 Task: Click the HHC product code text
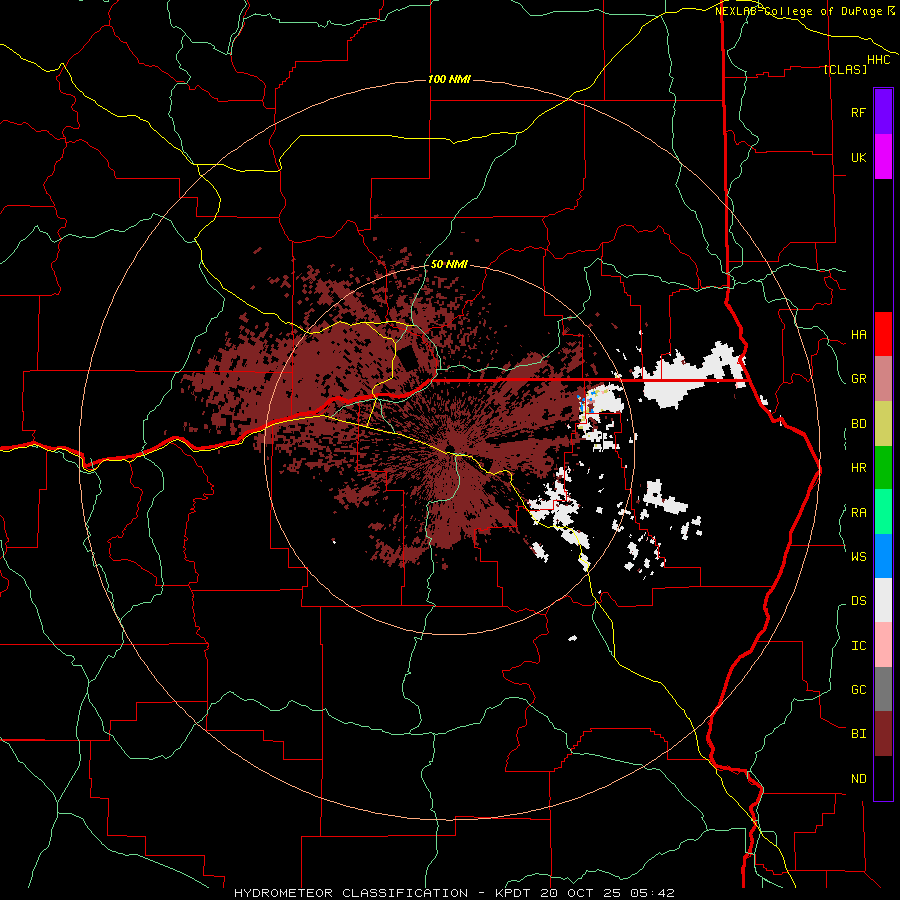(x=878, y=60)
